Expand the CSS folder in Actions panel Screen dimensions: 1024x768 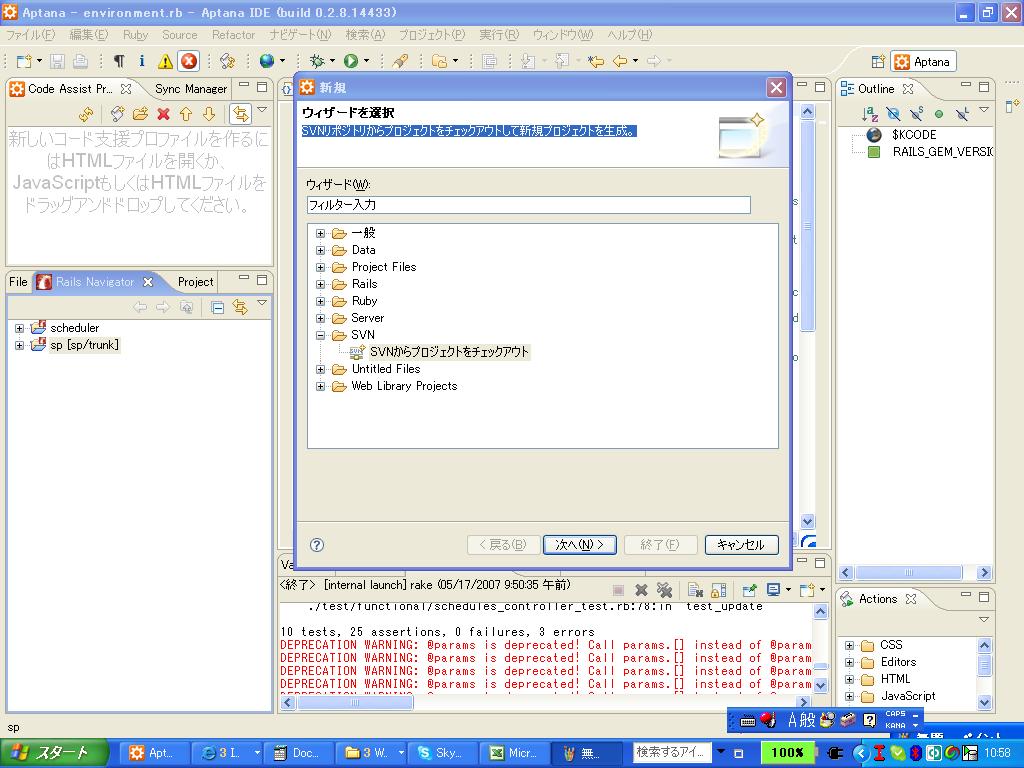click(850, 645)
